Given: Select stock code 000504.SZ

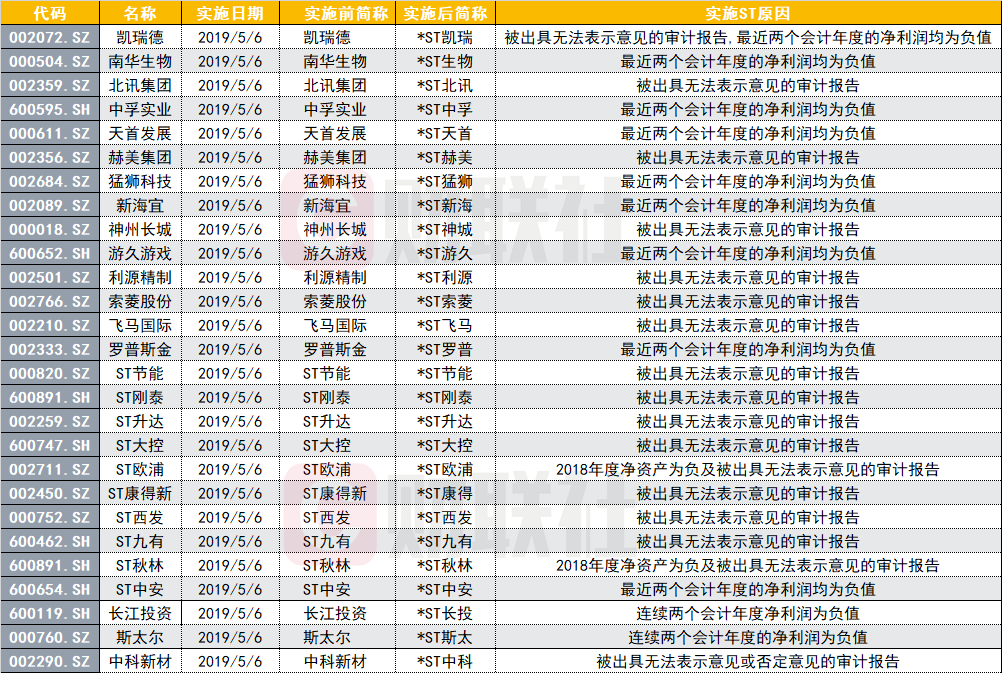Looking at the screenshot, I should pos(50,61).
